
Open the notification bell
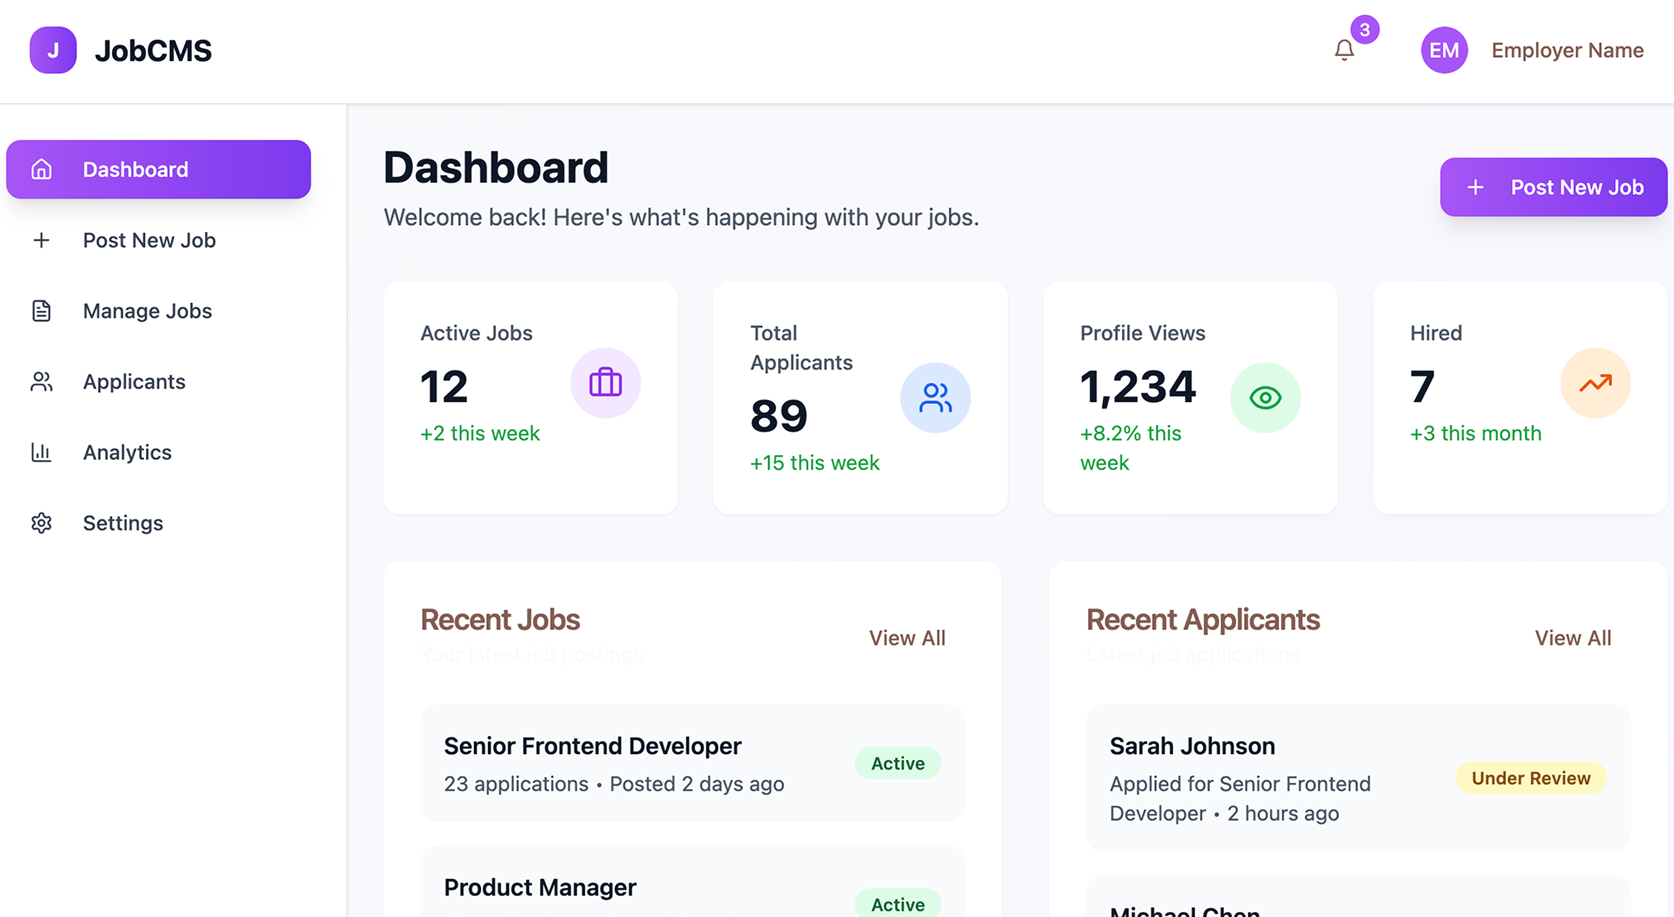[x=1342, y=49]
